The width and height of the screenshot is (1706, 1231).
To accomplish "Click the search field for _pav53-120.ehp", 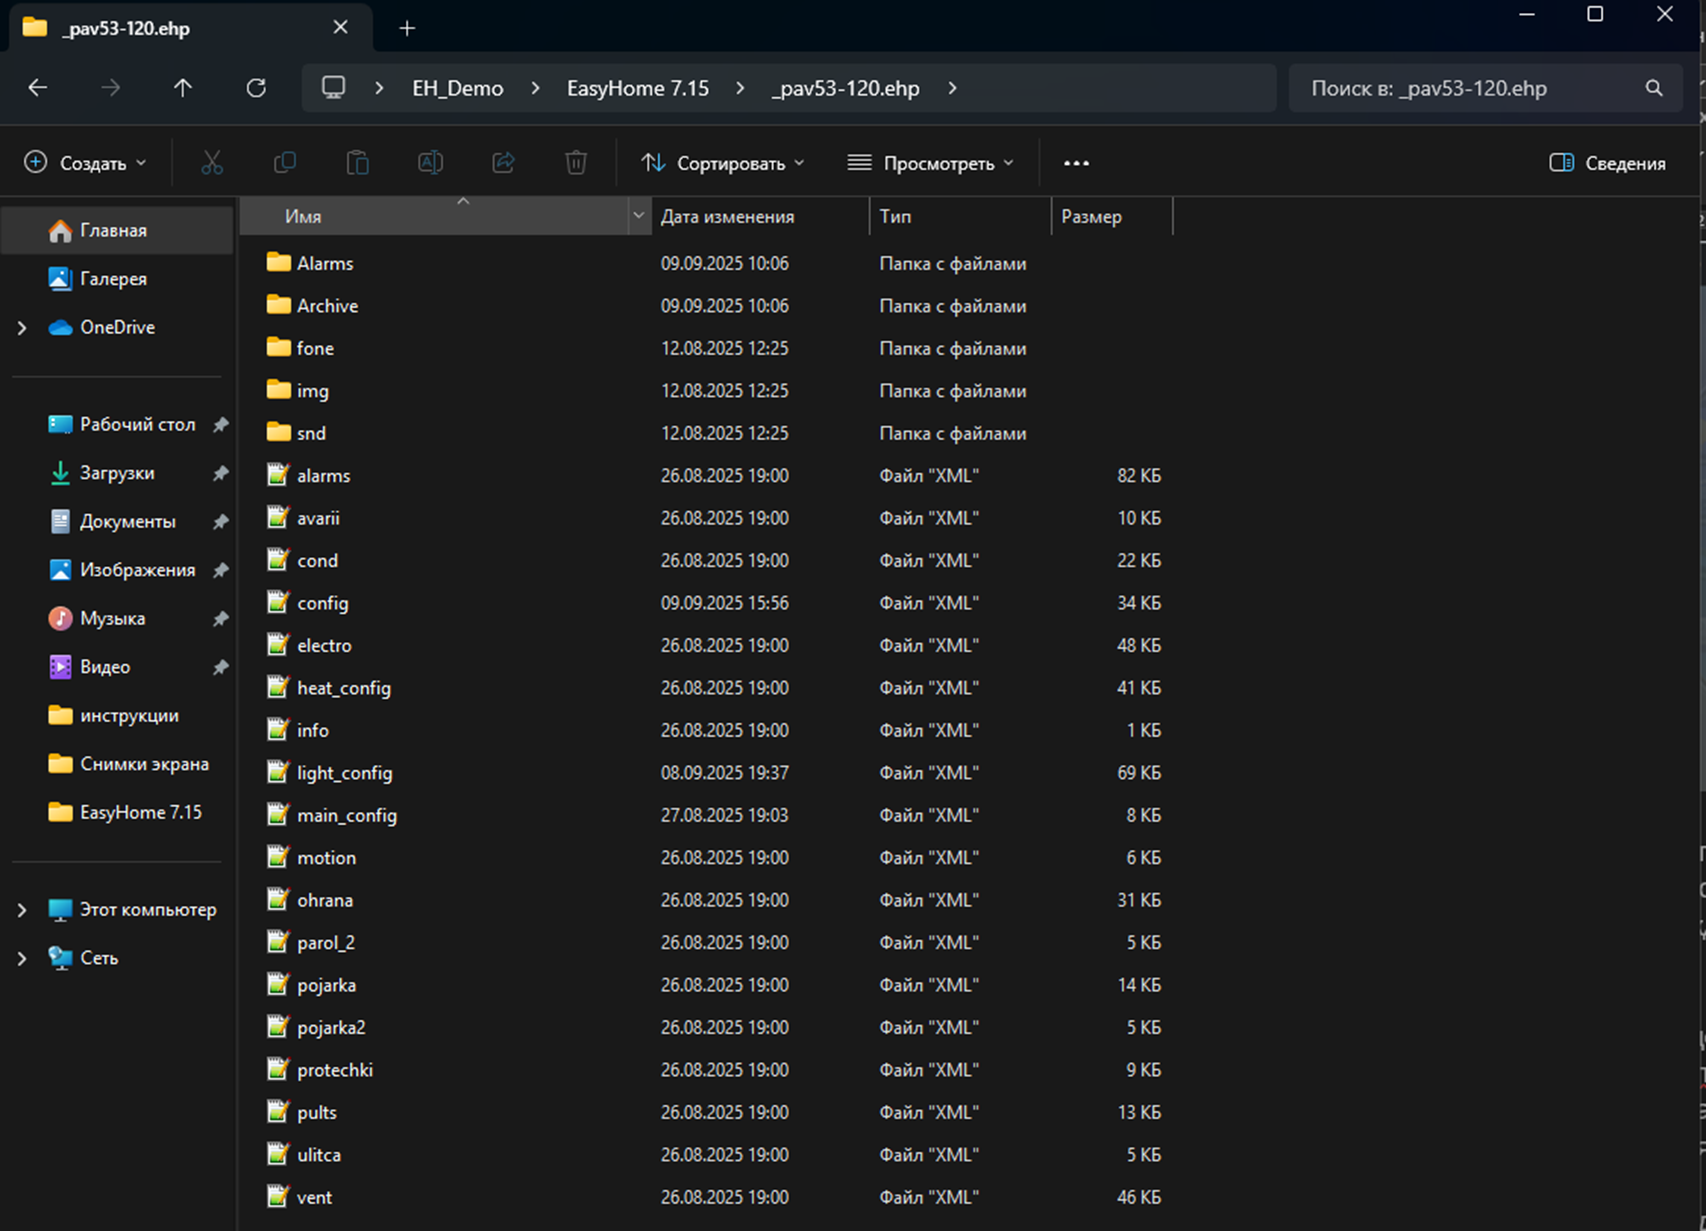I will coord(1470,88).
